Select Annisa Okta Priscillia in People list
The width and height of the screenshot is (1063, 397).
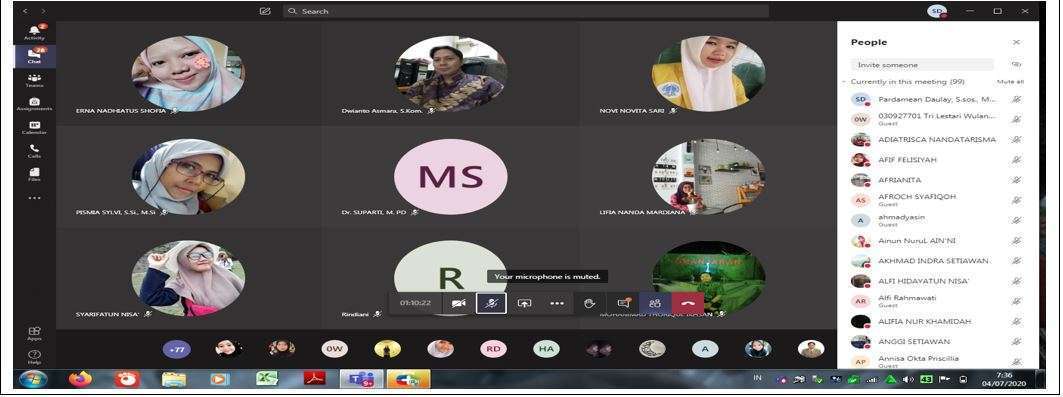[938, 361]
